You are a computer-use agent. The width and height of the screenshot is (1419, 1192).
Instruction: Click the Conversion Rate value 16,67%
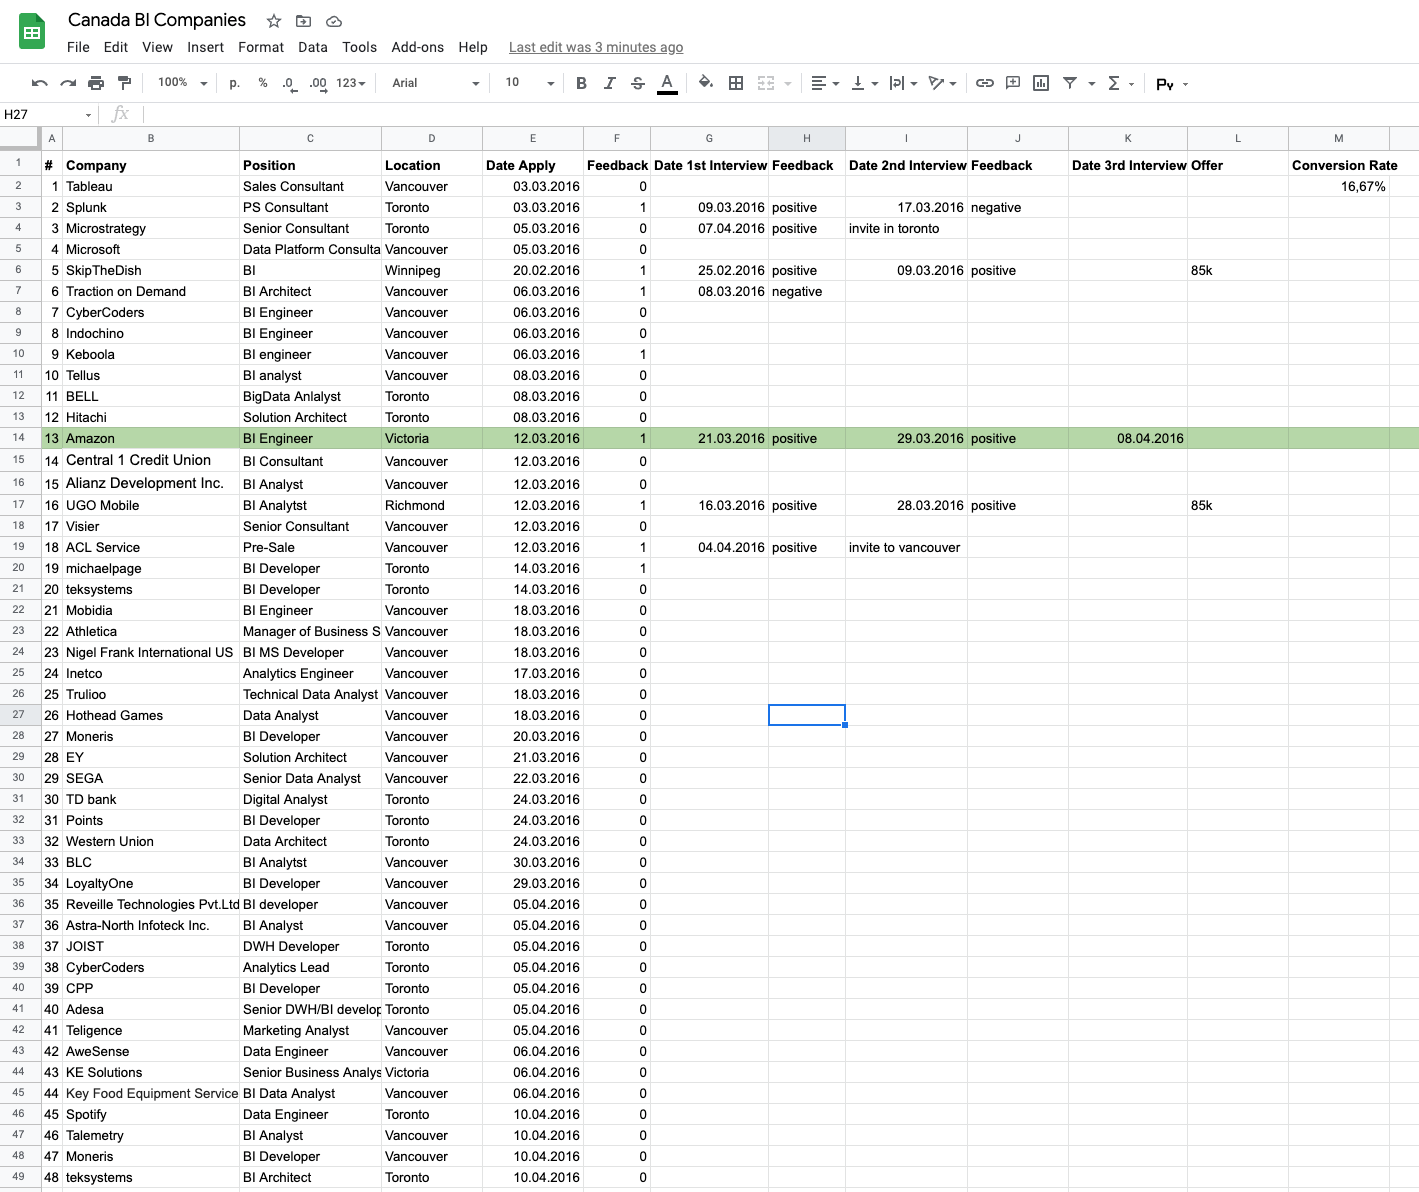click(x=1339, y=186)
